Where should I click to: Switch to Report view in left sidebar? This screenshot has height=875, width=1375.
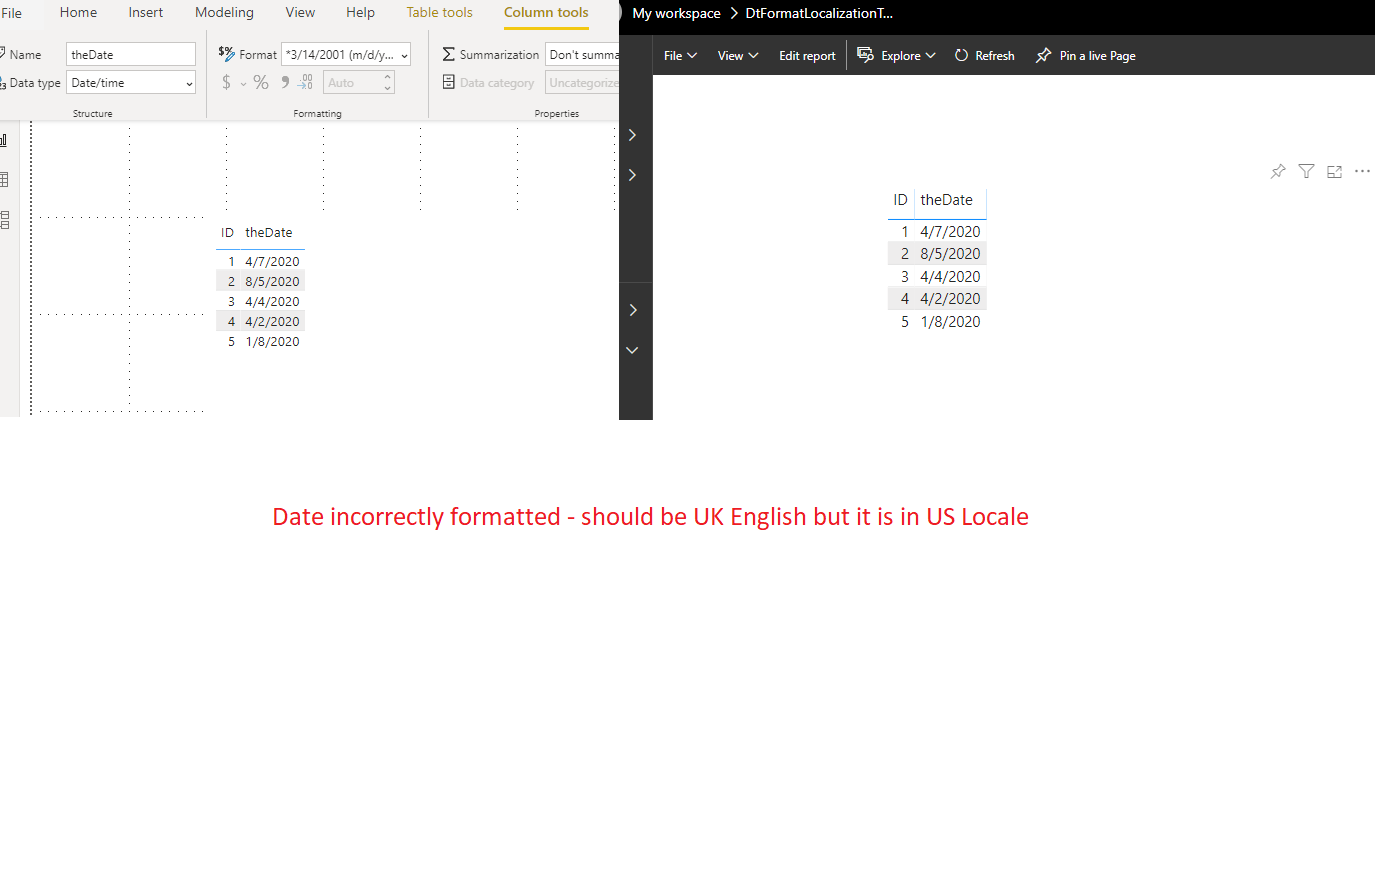[4, 140]
